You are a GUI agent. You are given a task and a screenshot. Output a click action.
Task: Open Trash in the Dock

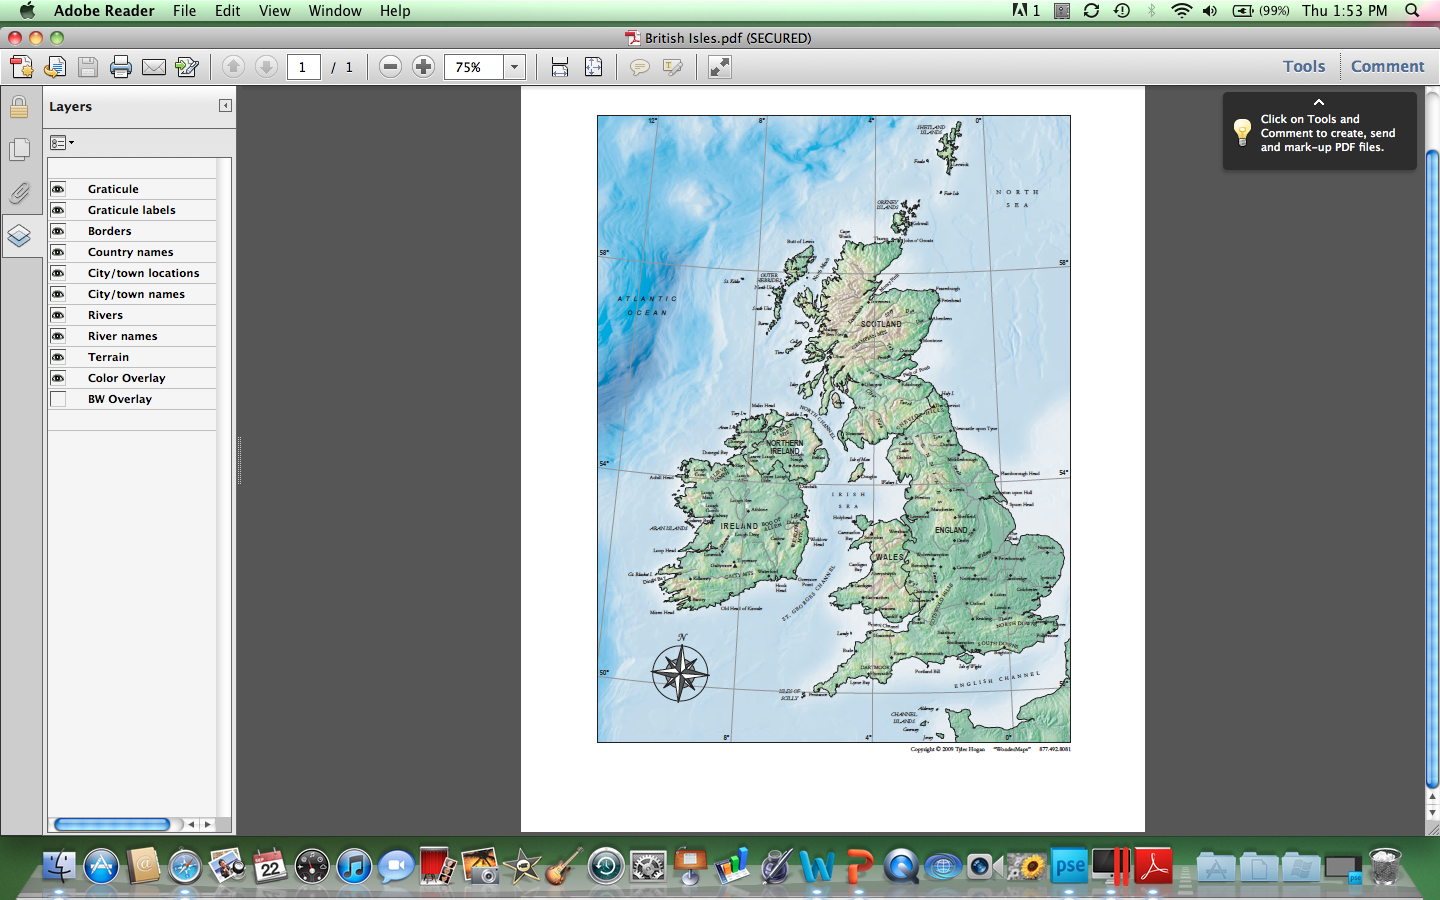click(1386, 866)
